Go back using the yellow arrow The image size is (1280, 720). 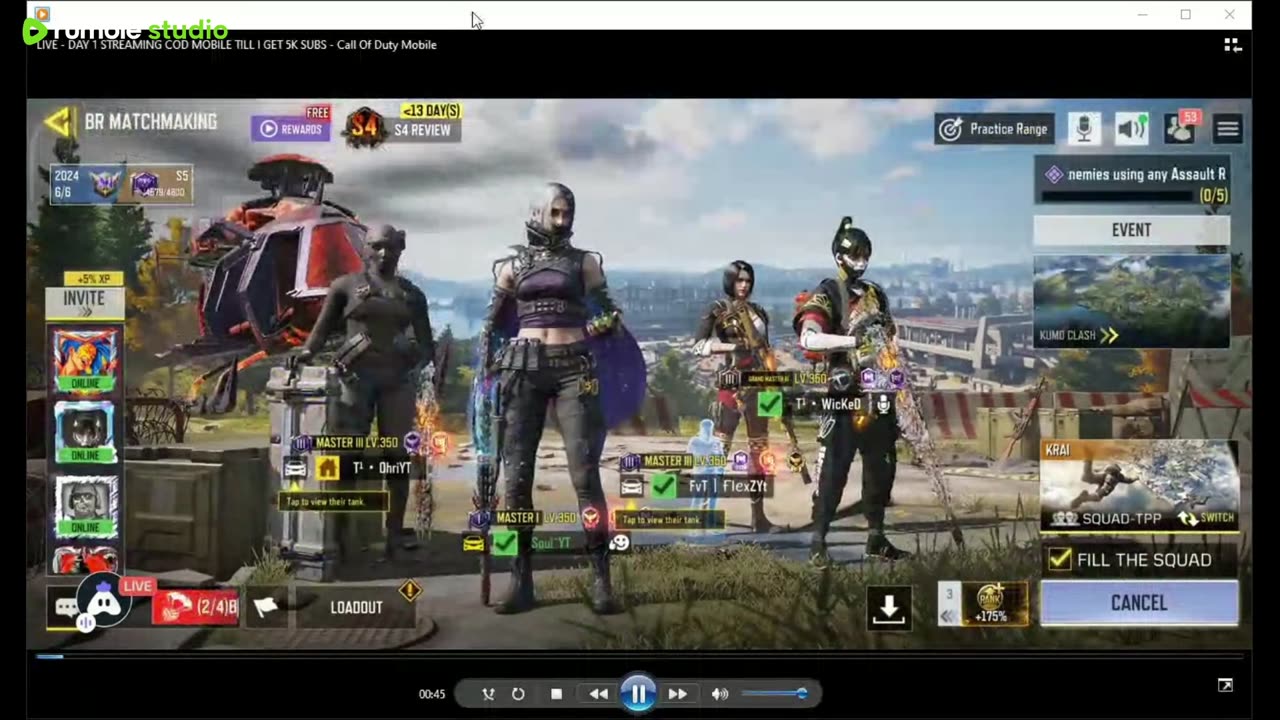(x=59, y=122)
